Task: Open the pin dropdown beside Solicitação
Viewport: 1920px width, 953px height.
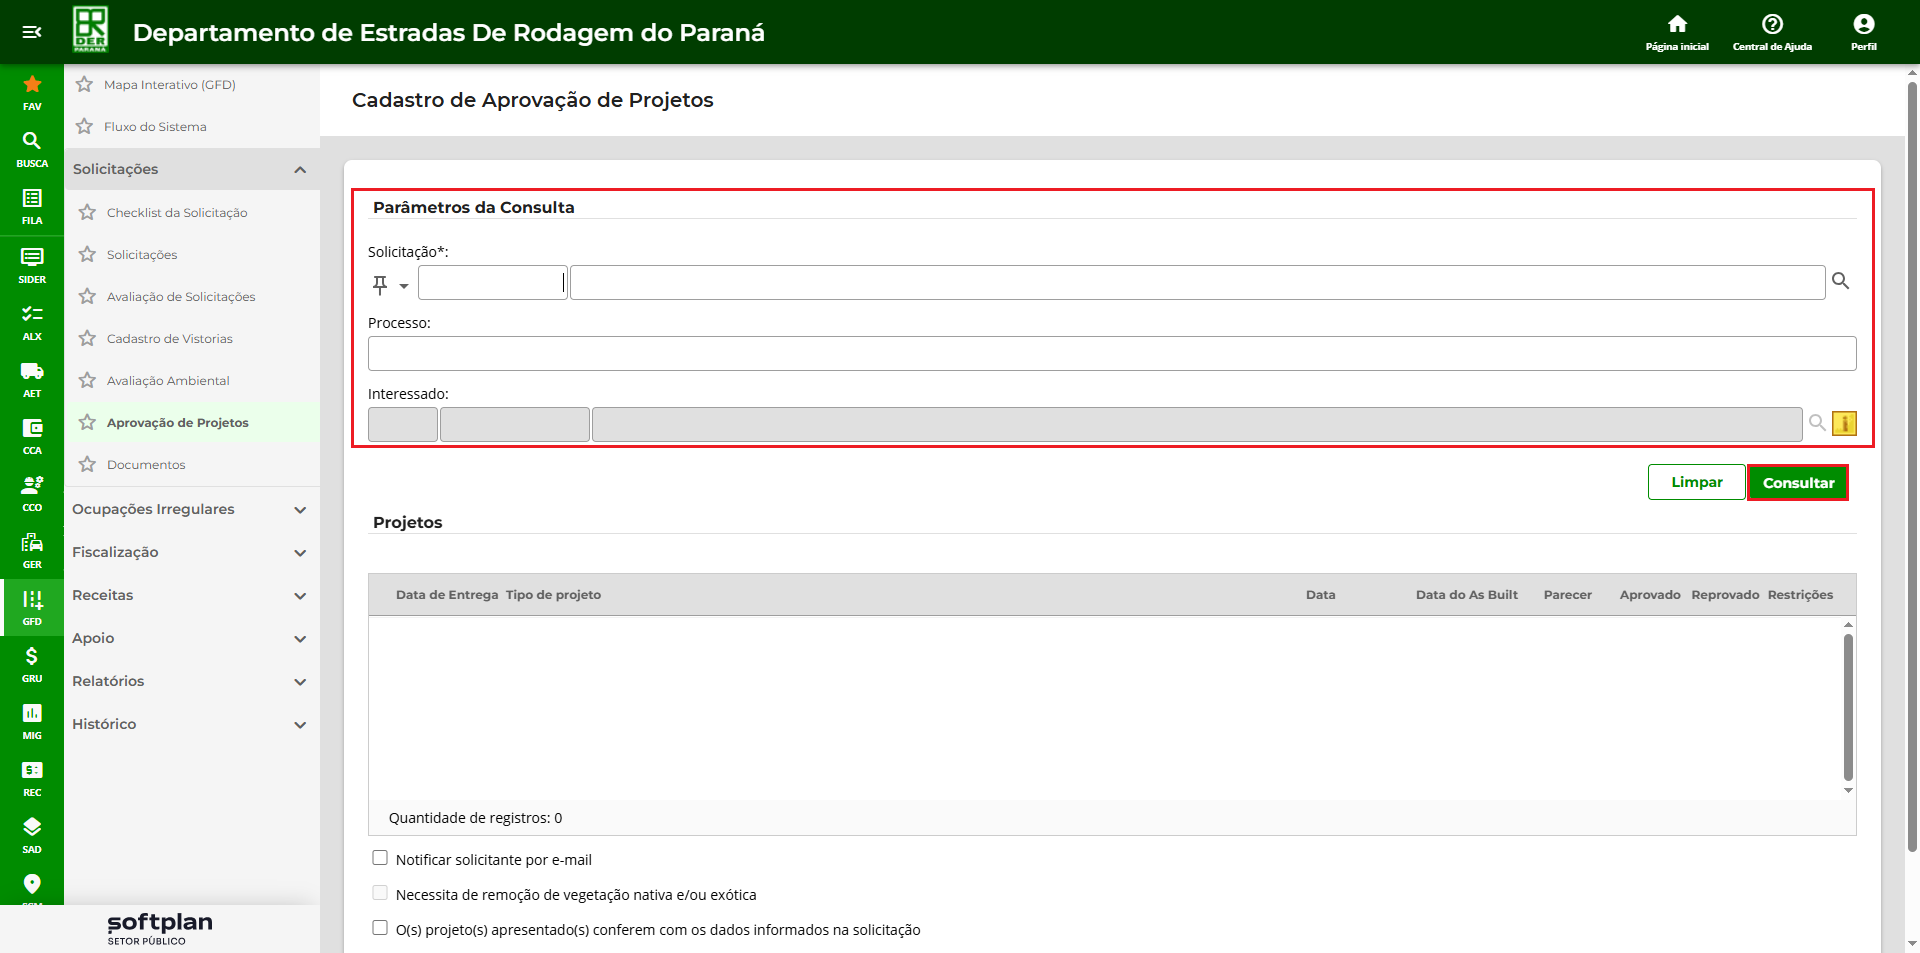Action: (x=403, y=286)
